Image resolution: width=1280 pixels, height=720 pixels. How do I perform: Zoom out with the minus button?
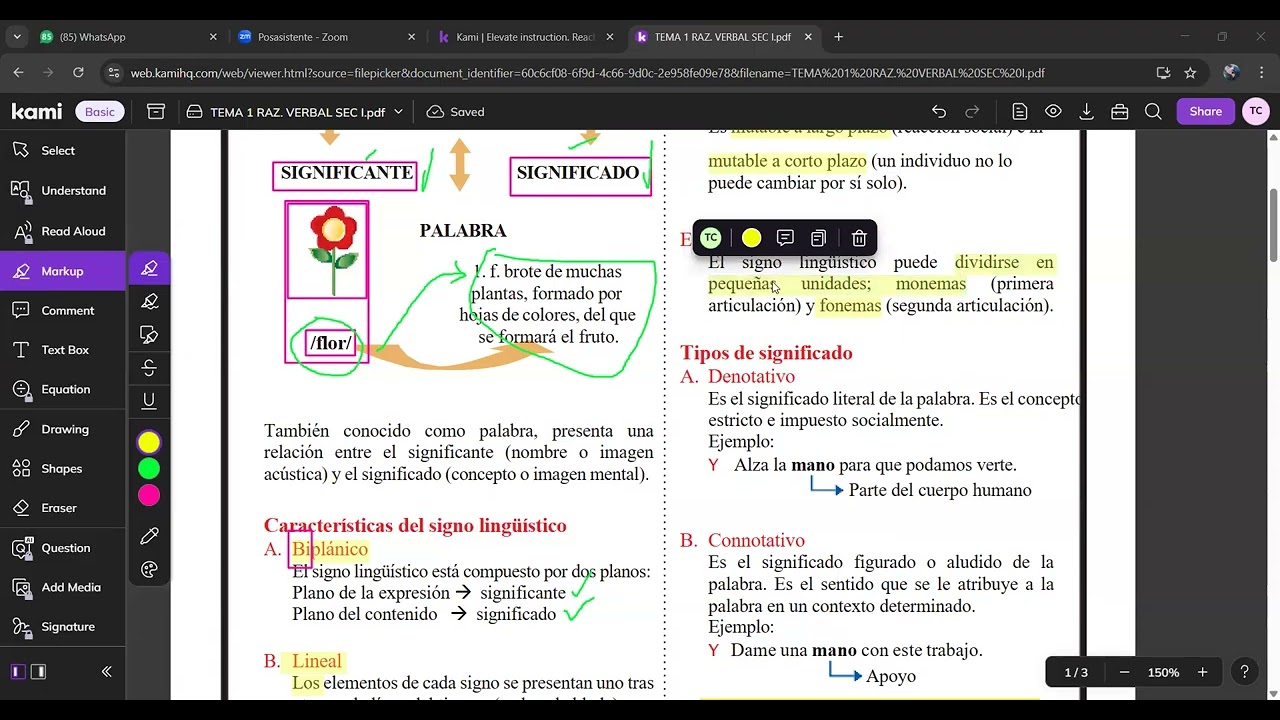(1124, 672)
